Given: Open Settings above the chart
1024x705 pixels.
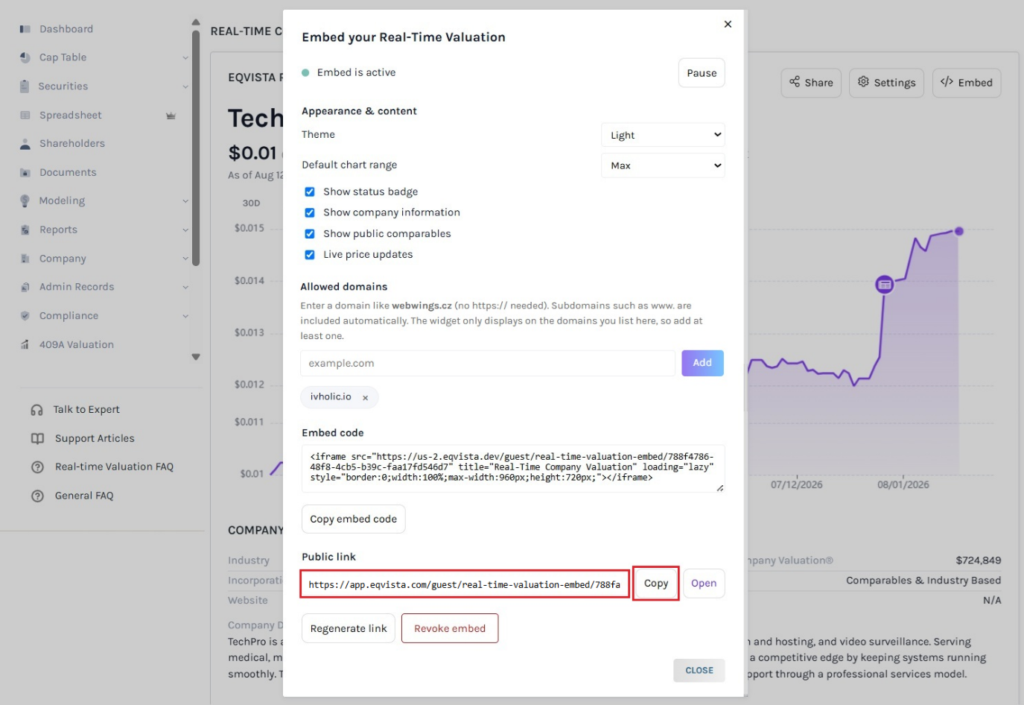Looking at the screenshot, I should coord(886,83).
